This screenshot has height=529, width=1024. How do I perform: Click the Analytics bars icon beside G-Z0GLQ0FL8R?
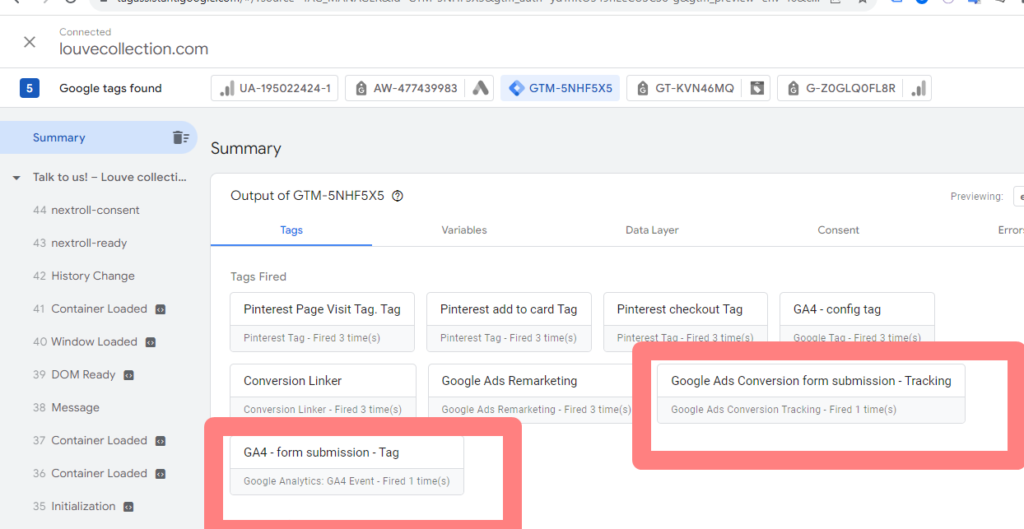tap(918, 88)
